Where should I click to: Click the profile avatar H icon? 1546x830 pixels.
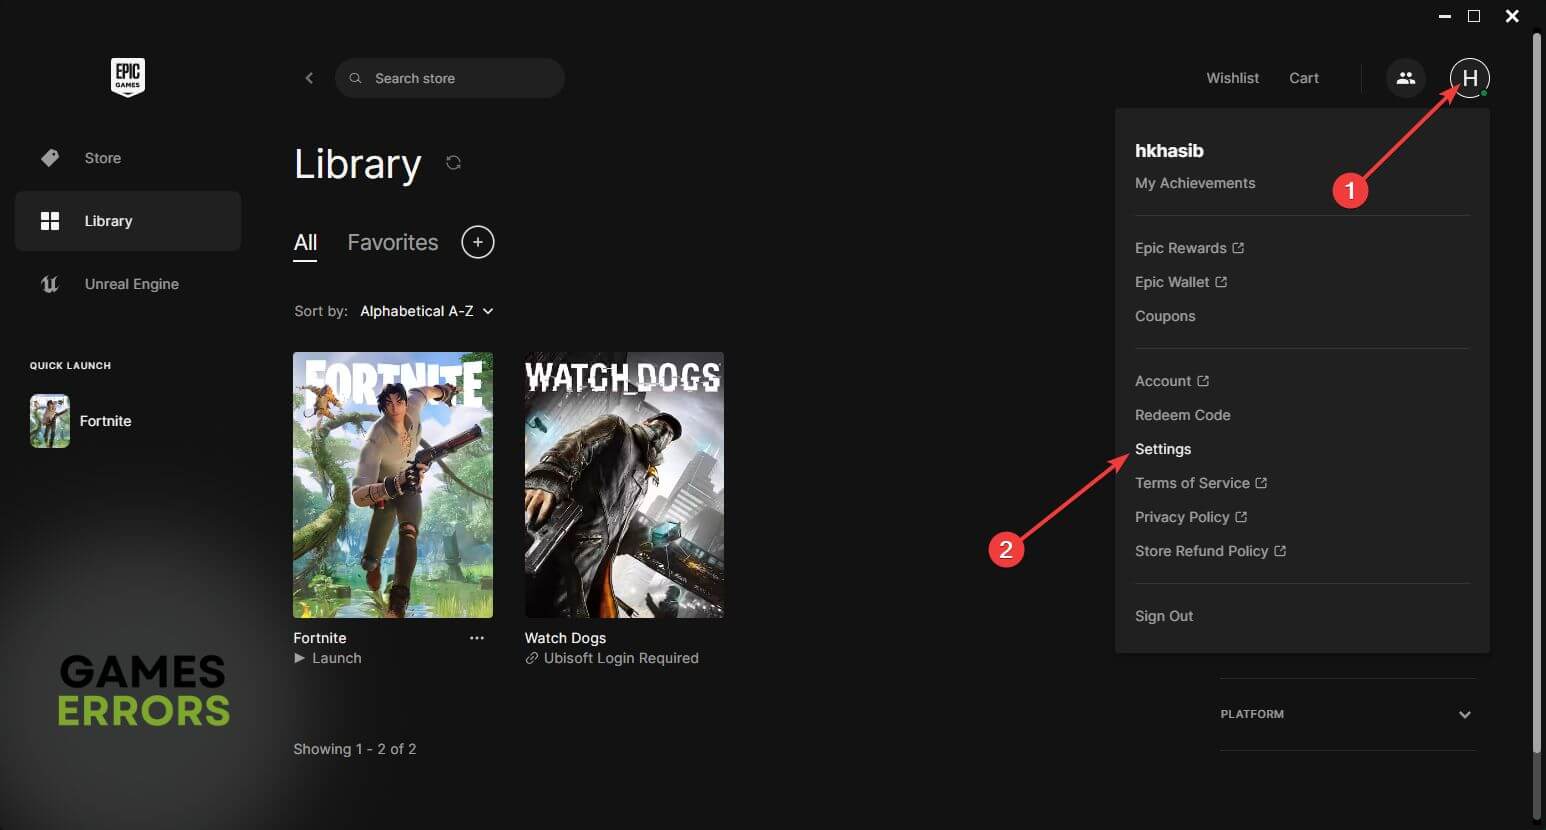coord(1469,78)
